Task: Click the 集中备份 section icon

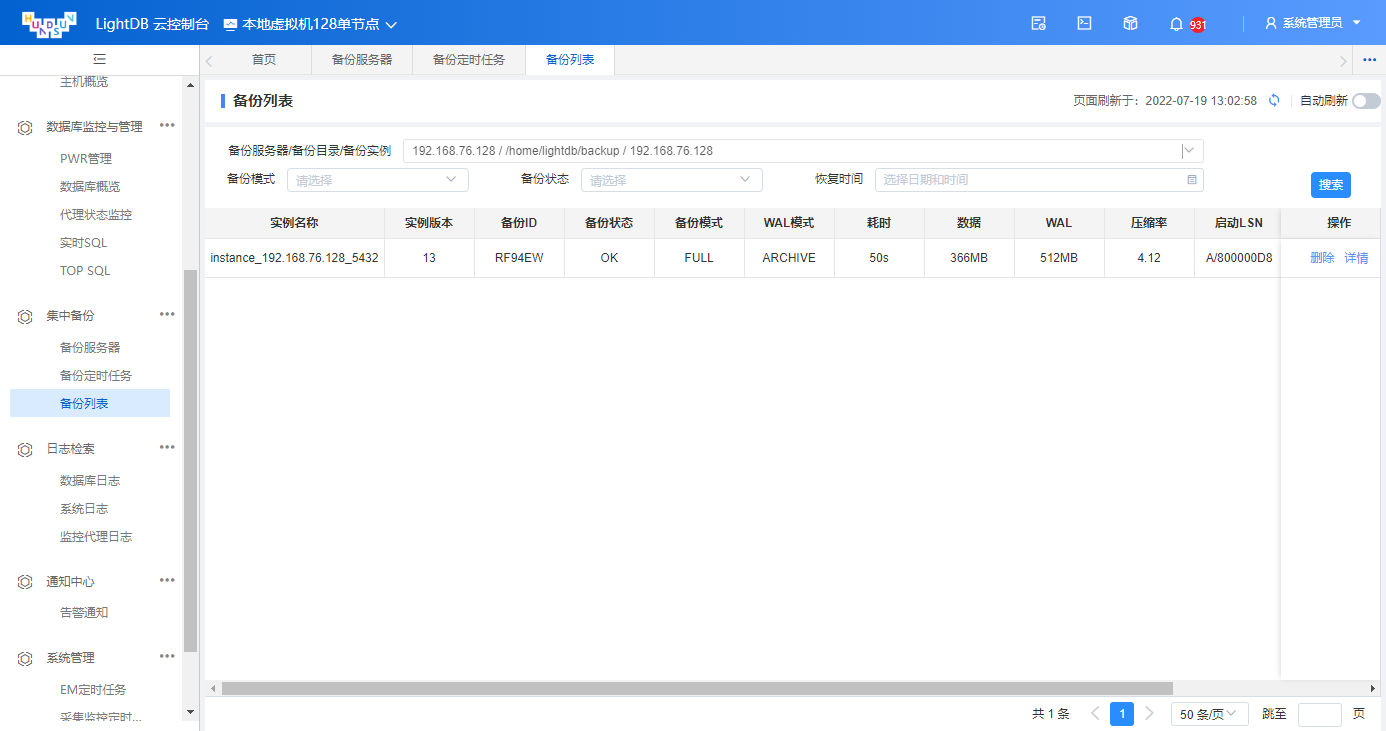Action: point(25,317)
